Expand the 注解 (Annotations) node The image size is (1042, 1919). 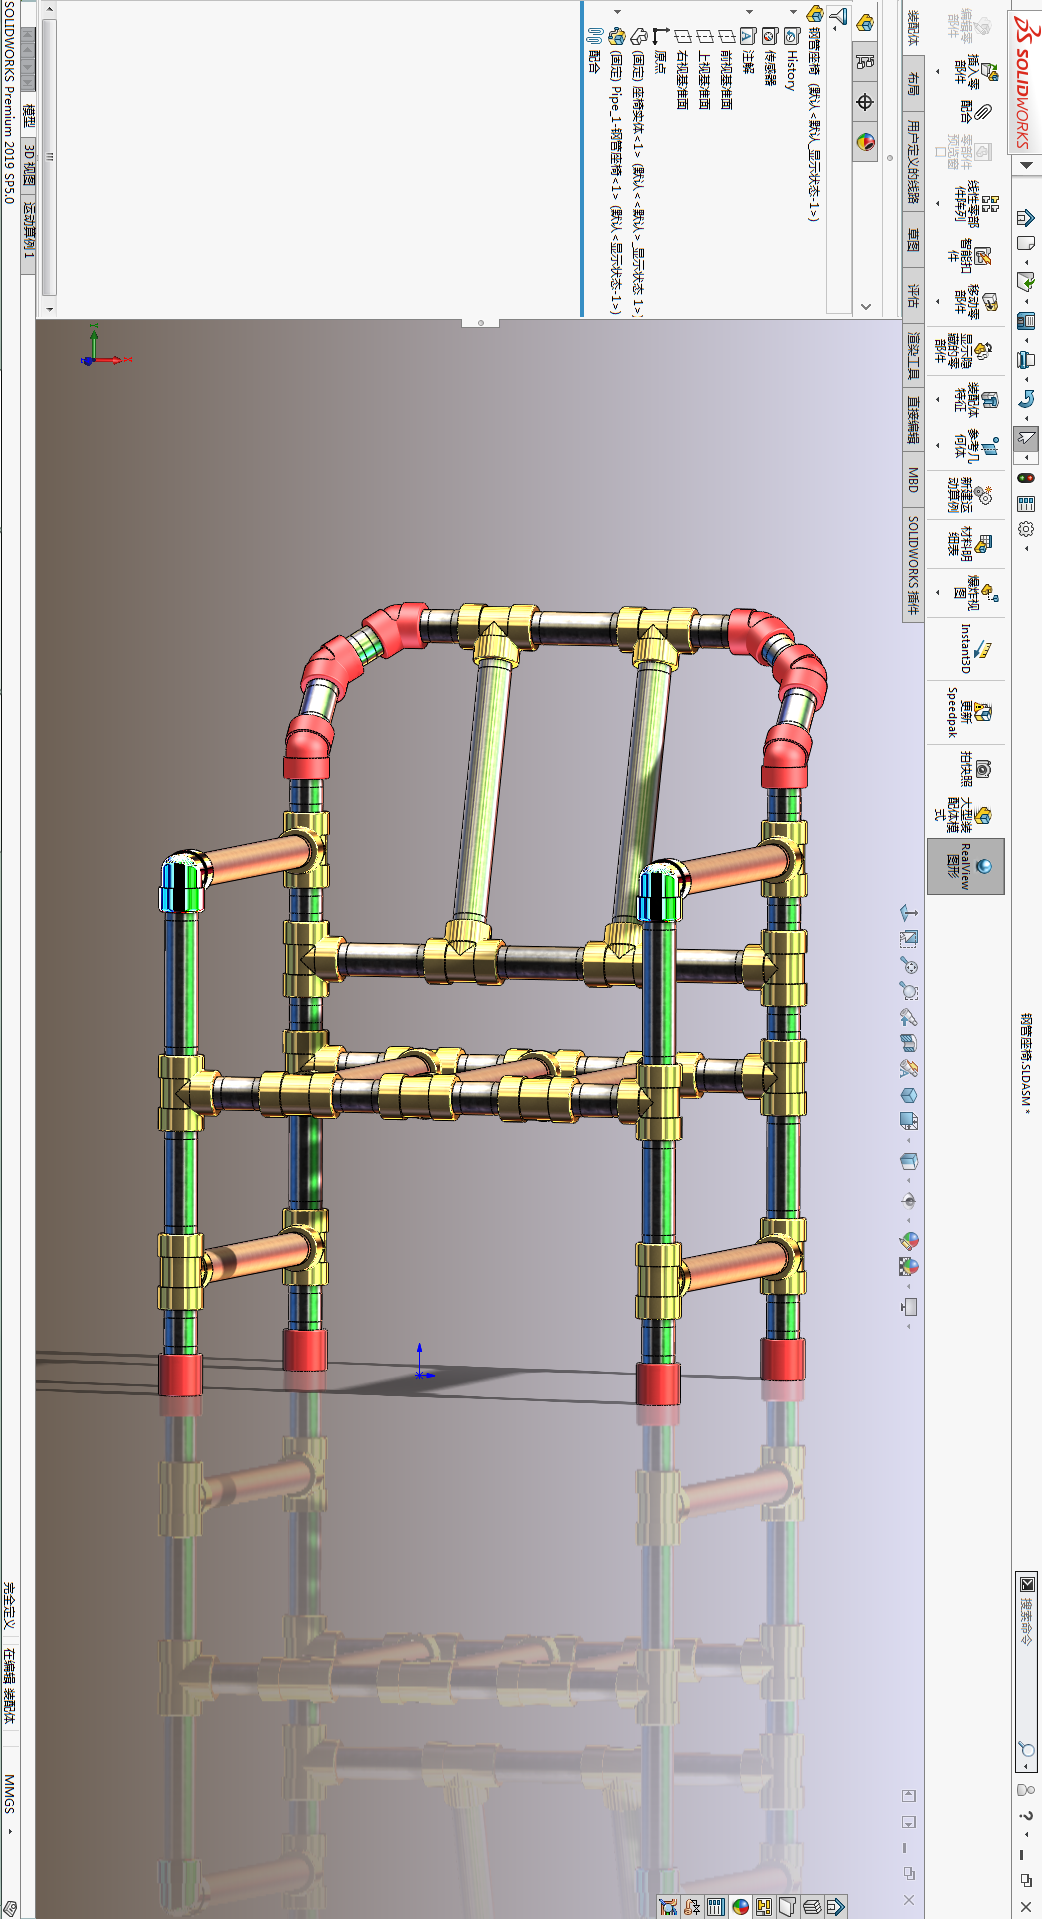coord(750,12)
